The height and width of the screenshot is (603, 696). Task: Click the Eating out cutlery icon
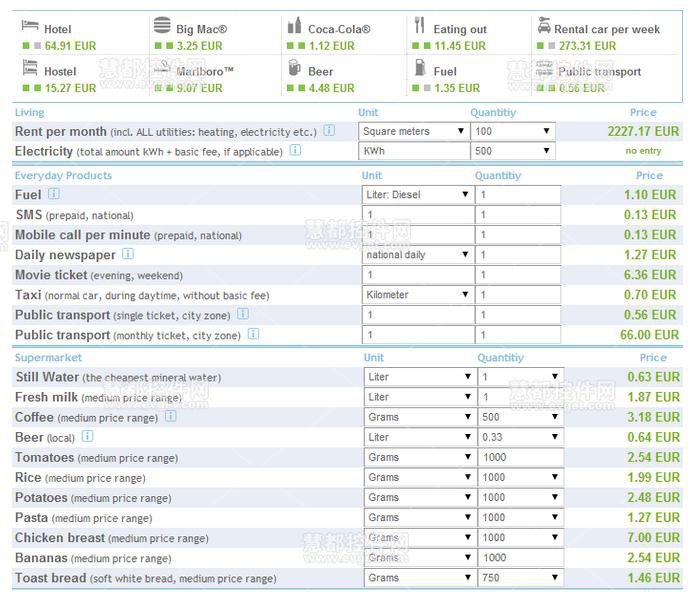pyautogui.click(x=420, y=25)
